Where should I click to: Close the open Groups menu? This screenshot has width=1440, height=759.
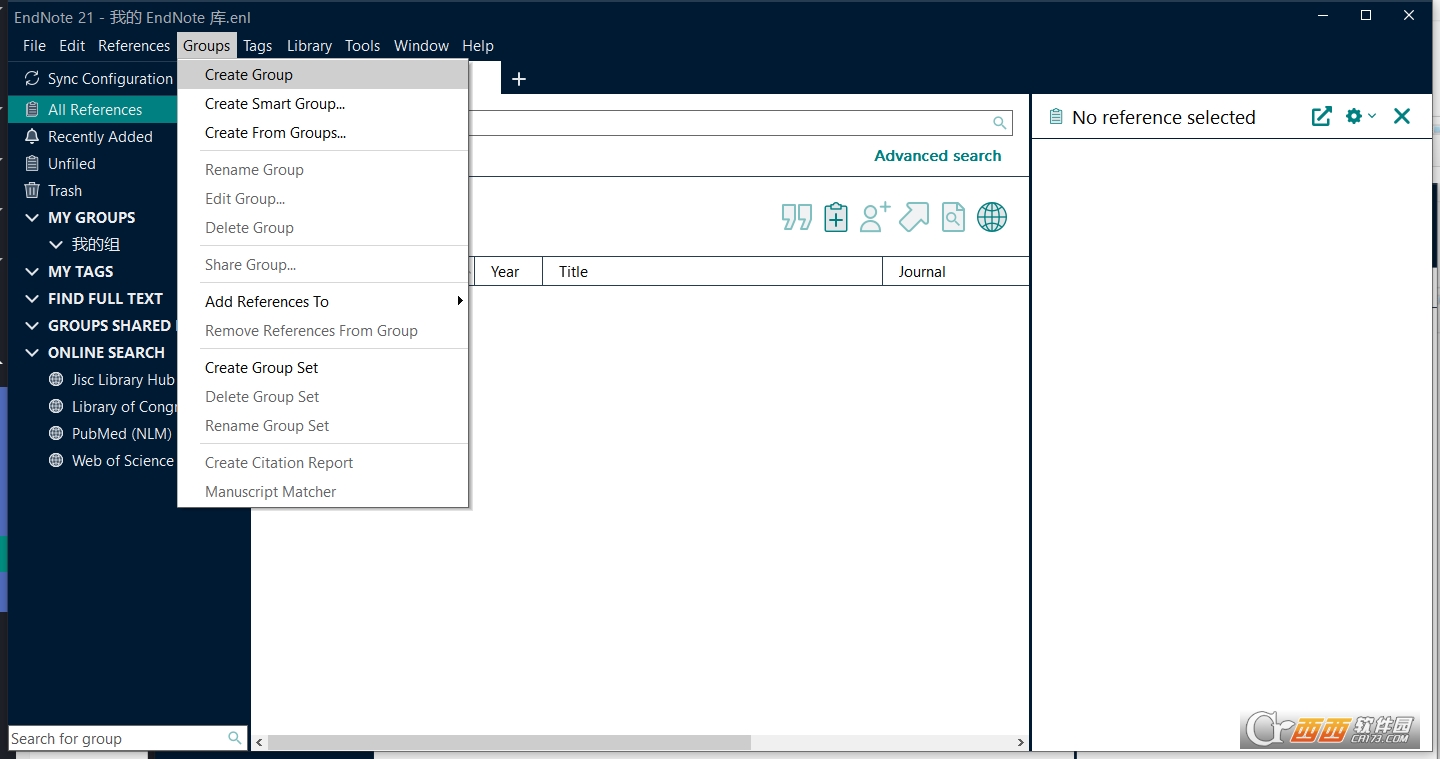[207, 46]
